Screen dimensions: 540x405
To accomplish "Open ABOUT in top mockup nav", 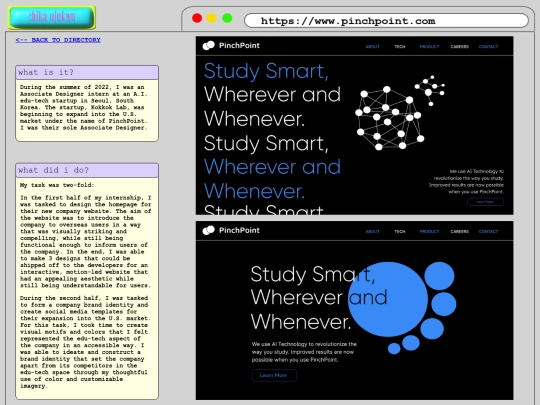I will (372, 46).
